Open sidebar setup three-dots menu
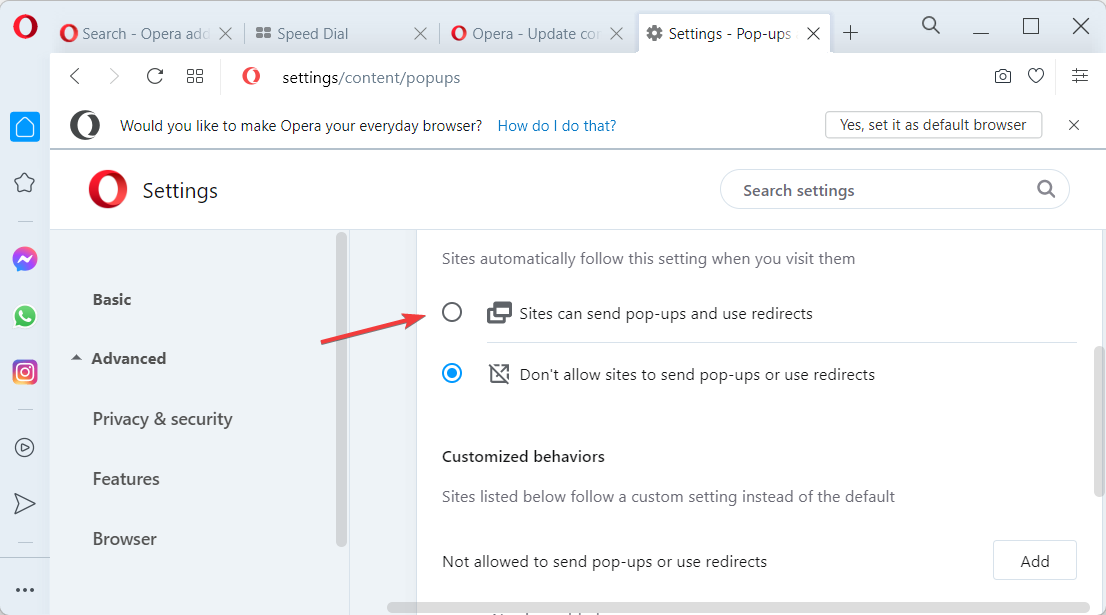The height and width of the screenshot is (615, 1106). (x=25, y=590)
